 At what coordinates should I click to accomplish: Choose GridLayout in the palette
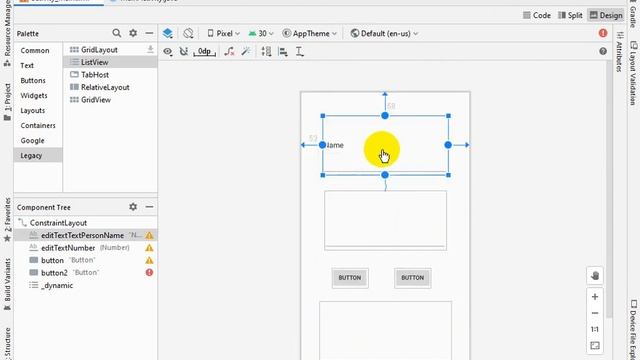coord(99,50)
